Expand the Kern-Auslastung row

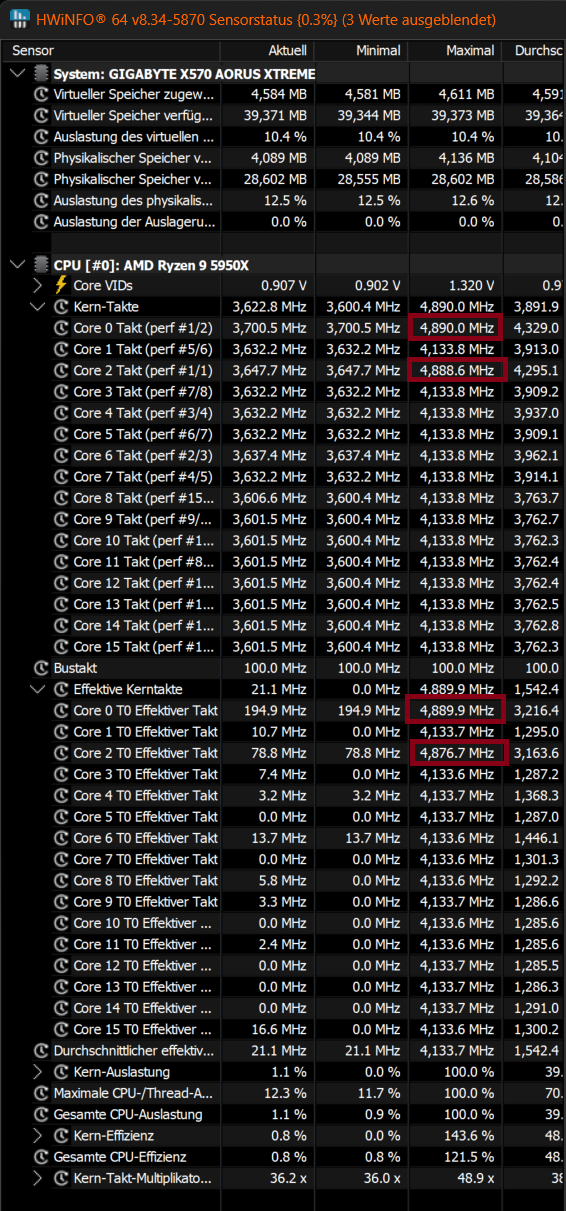(39, 1072)
